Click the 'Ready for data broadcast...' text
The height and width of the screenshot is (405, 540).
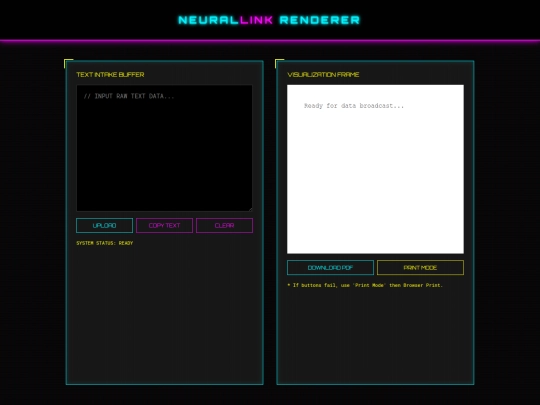click(354, 106)
